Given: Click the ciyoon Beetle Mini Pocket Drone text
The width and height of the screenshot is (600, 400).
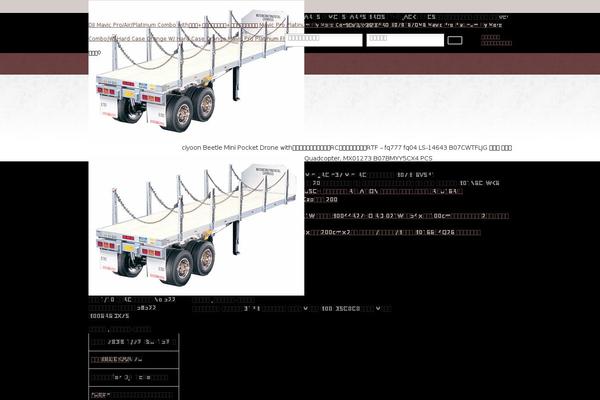Looking at the screenshot, I should click(x=347, y=148).
